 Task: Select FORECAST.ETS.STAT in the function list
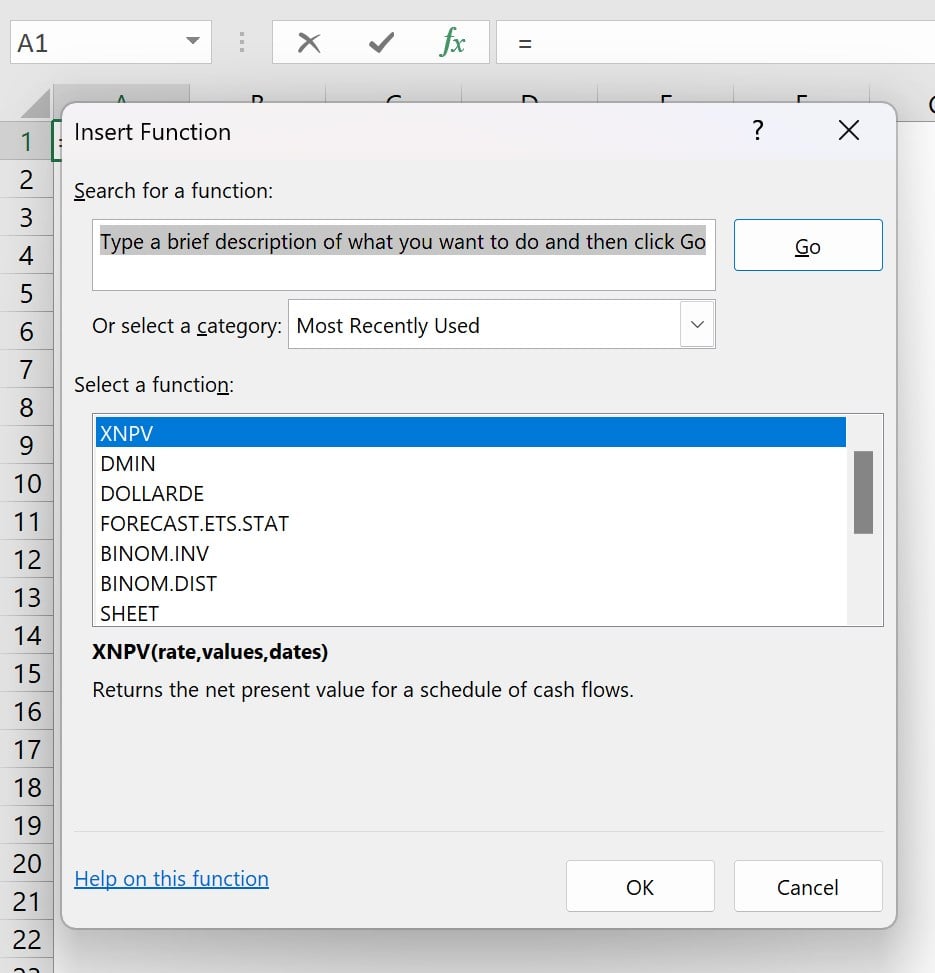[470, 524]
